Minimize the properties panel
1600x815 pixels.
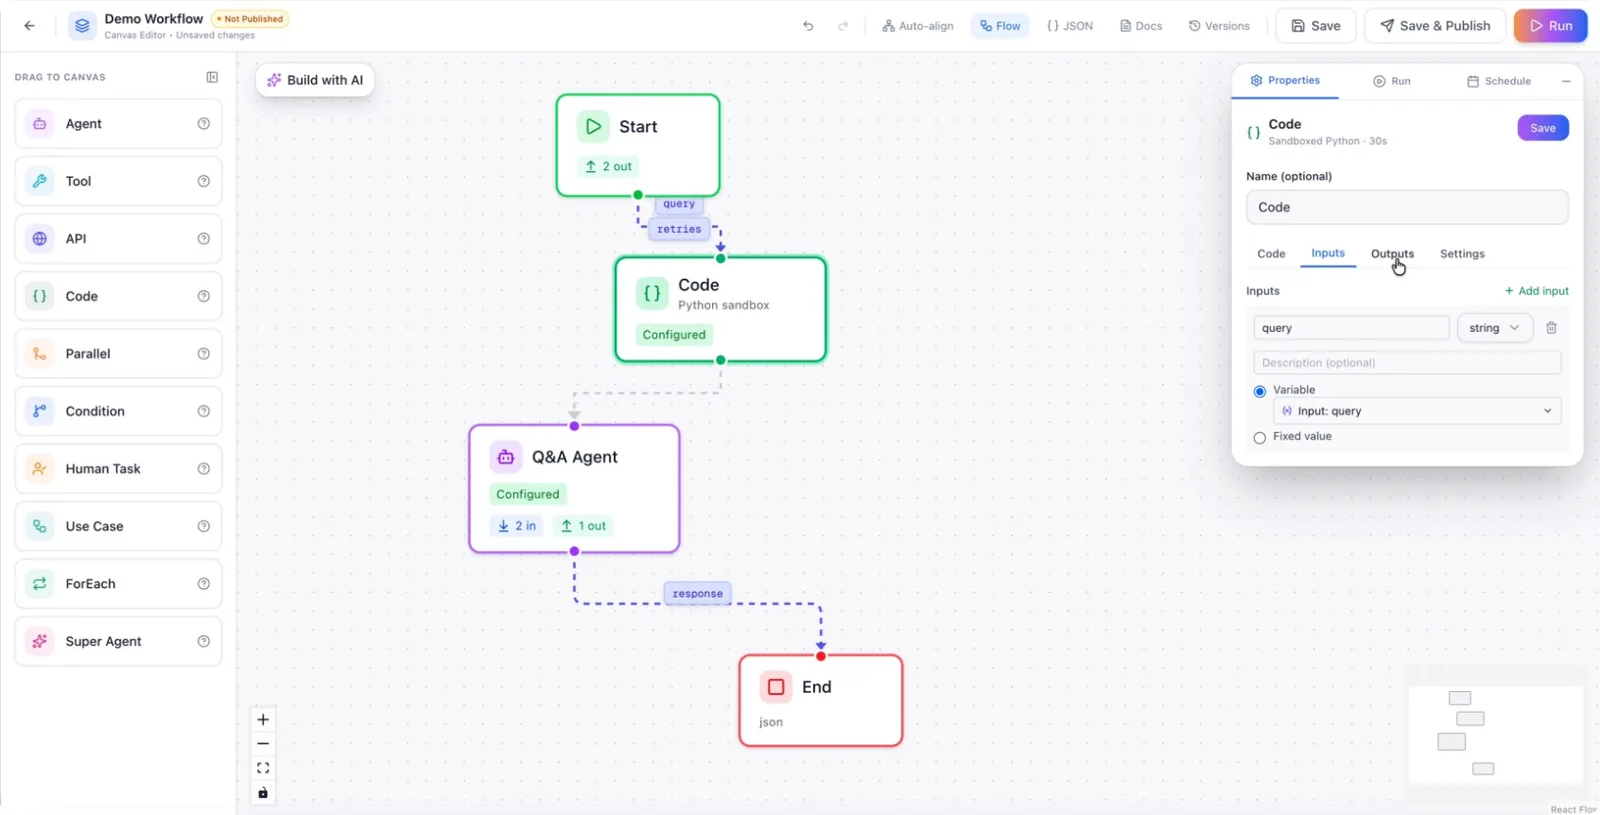pyautogui.click(x=1566, y=81)
